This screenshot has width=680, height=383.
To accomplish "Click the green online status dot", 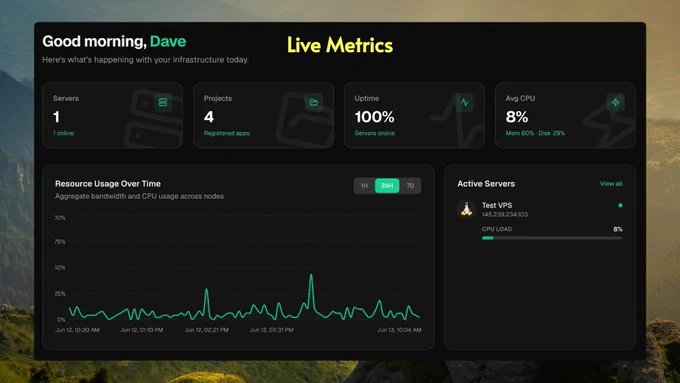I will (x=620, y=205).
